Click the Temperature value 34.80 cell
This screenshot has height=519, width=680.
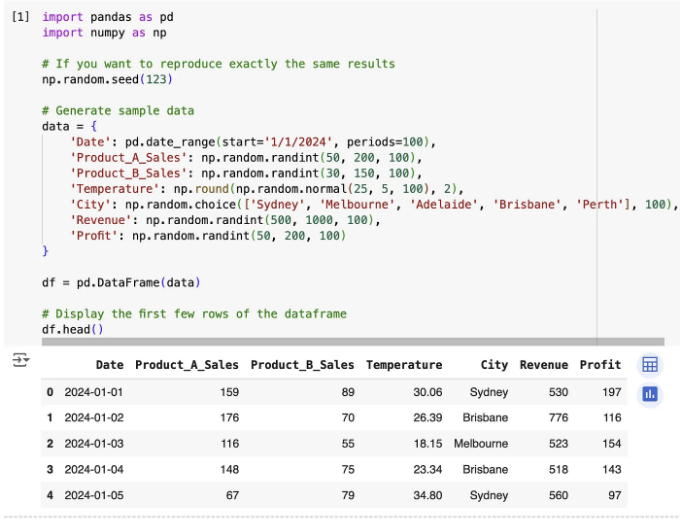[x=428, y=495]
